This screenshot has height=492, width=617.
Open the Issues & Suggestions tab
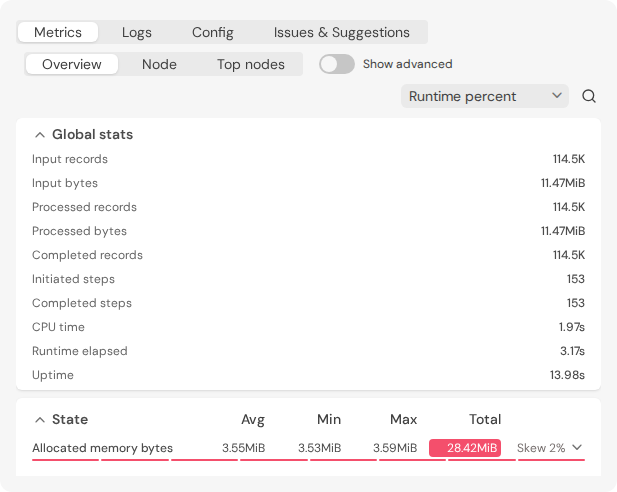tap(342, 32)
